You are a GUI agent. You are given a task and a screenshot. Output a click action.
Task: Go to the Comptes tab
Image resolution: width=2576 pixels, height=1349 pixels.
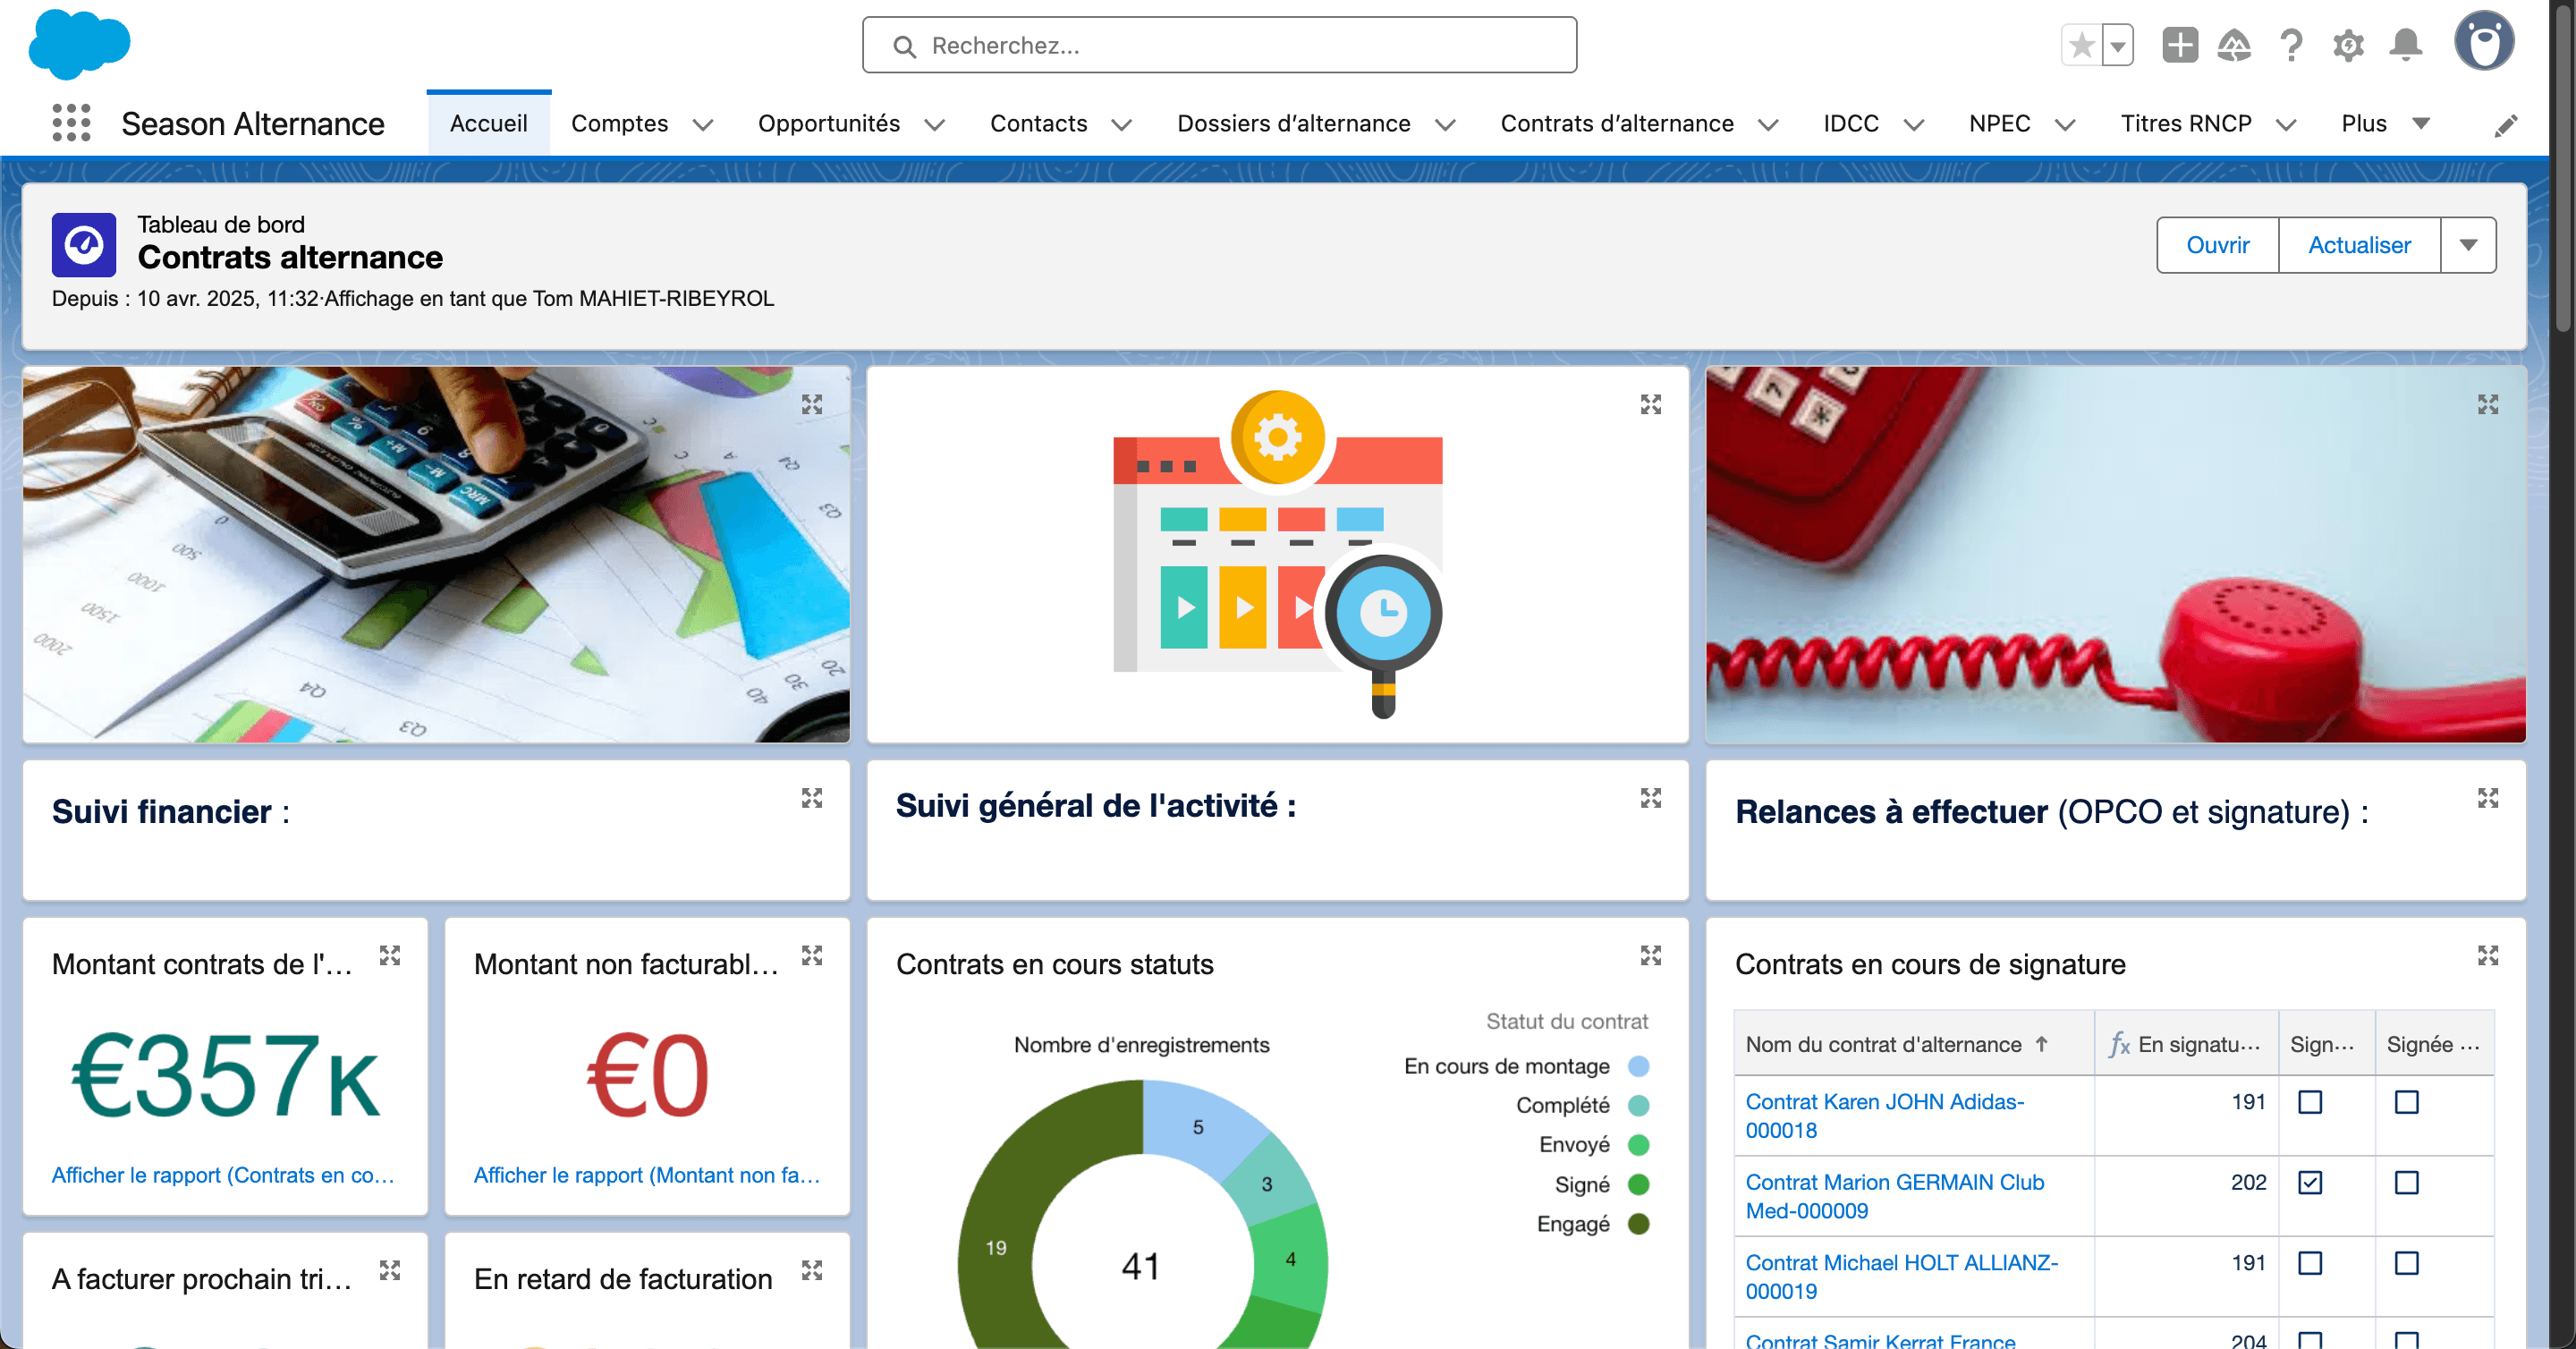point(619,123)
